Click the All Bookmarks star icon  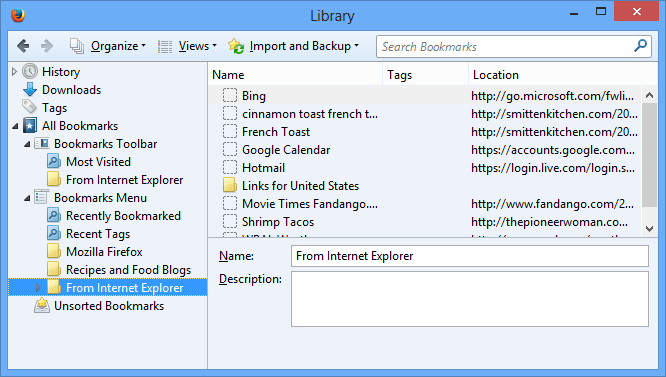pos(30,126)
